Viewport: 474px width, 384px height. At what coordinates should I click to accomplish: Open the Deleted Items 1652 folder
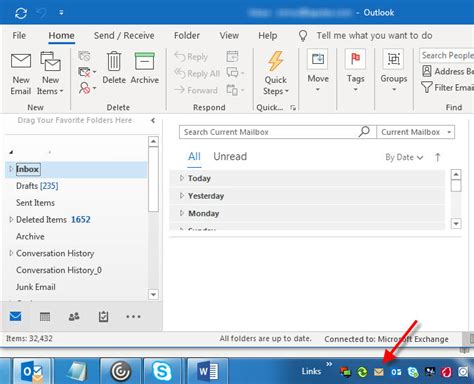click(53, 219)
